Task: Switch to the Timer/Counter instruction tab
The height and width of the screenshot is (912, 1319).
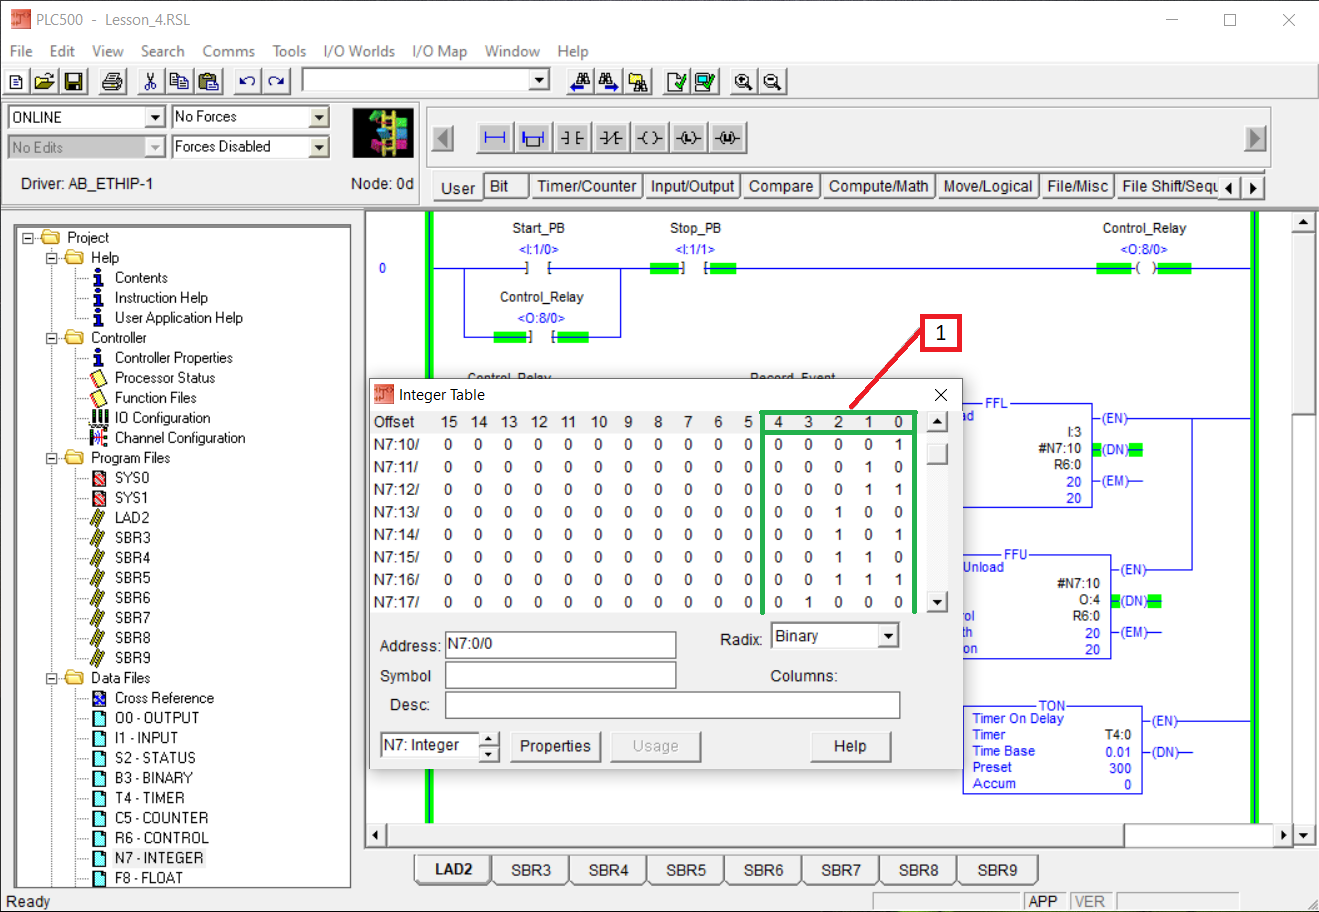Action: click(x=586, y=186)
